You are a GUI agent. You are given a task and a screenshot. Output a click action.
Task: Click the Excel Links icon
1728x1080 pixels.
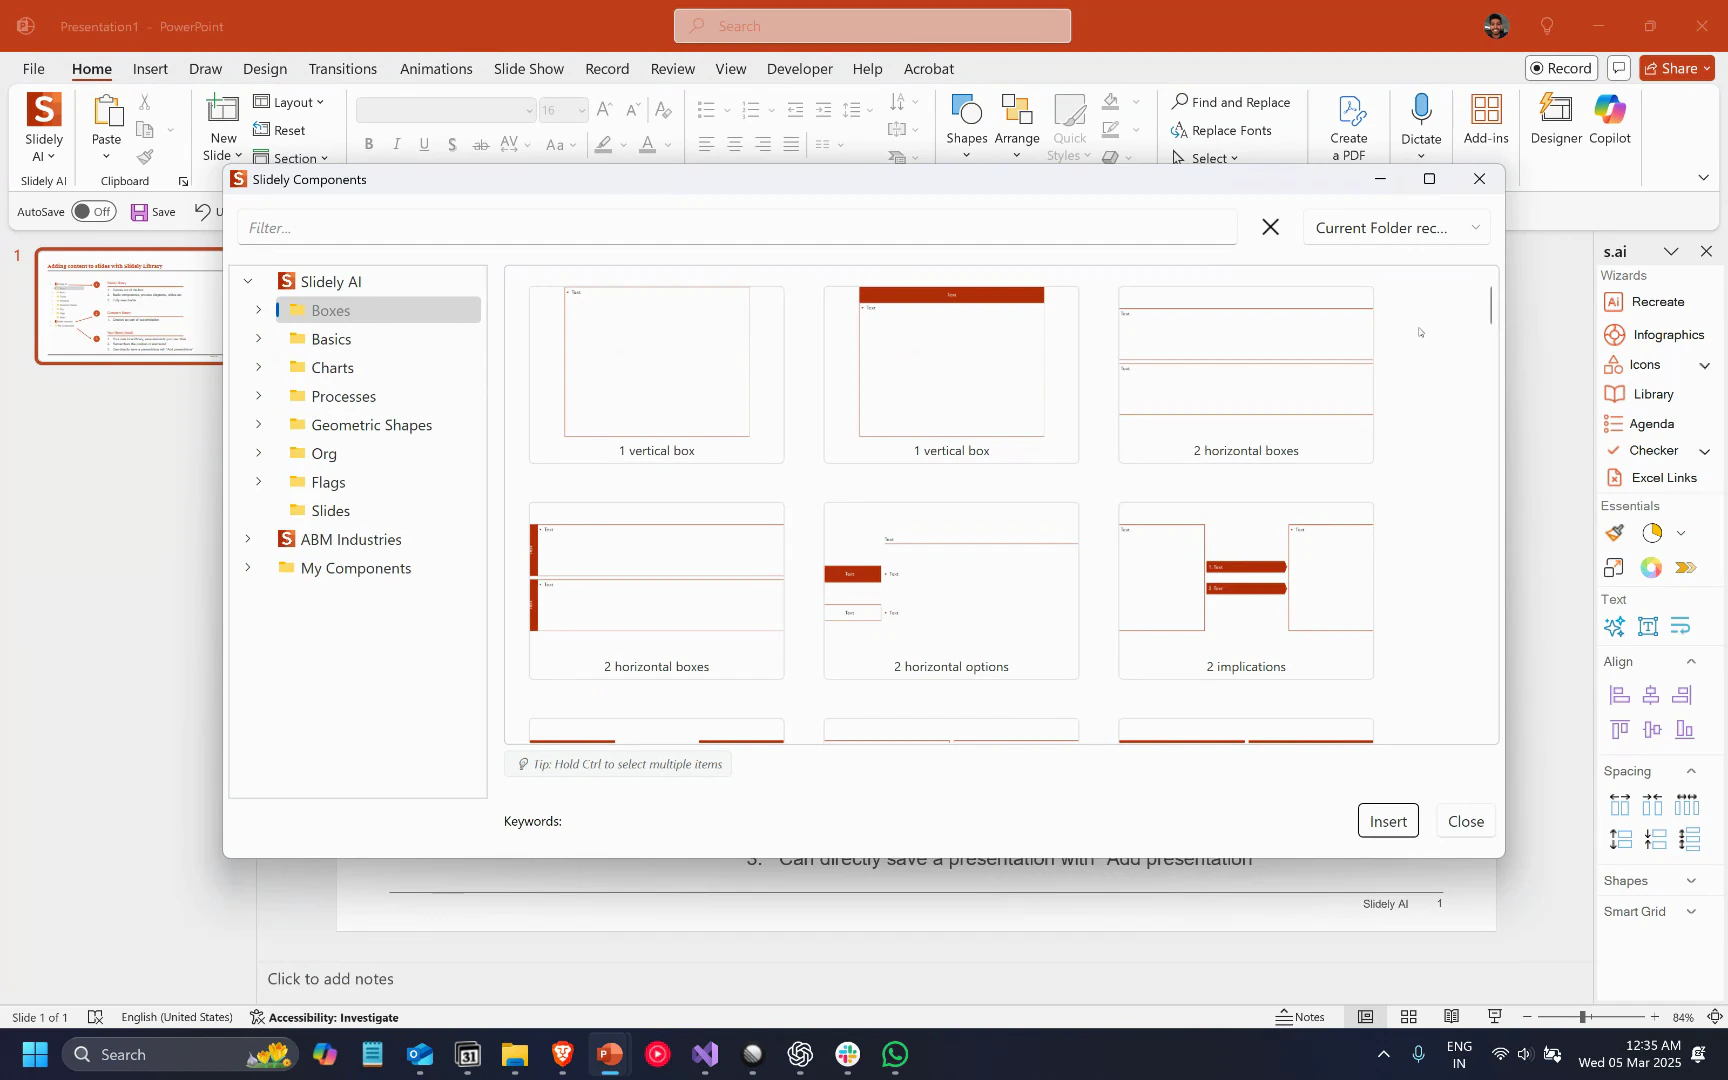1614,478
